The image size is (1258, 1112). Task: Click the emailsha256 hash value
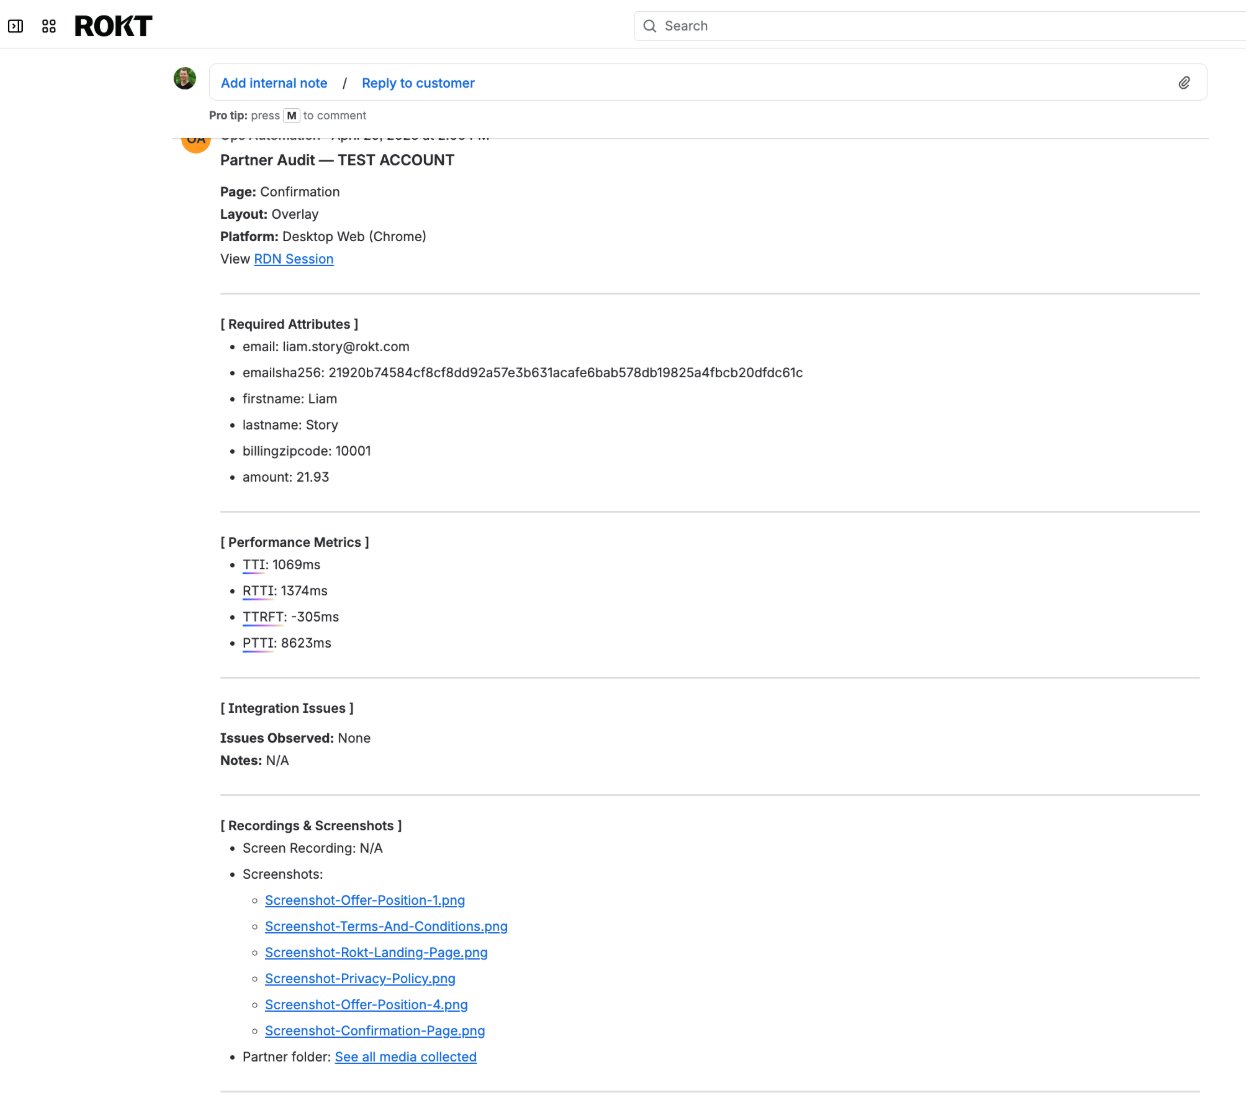tap(566, 373)
